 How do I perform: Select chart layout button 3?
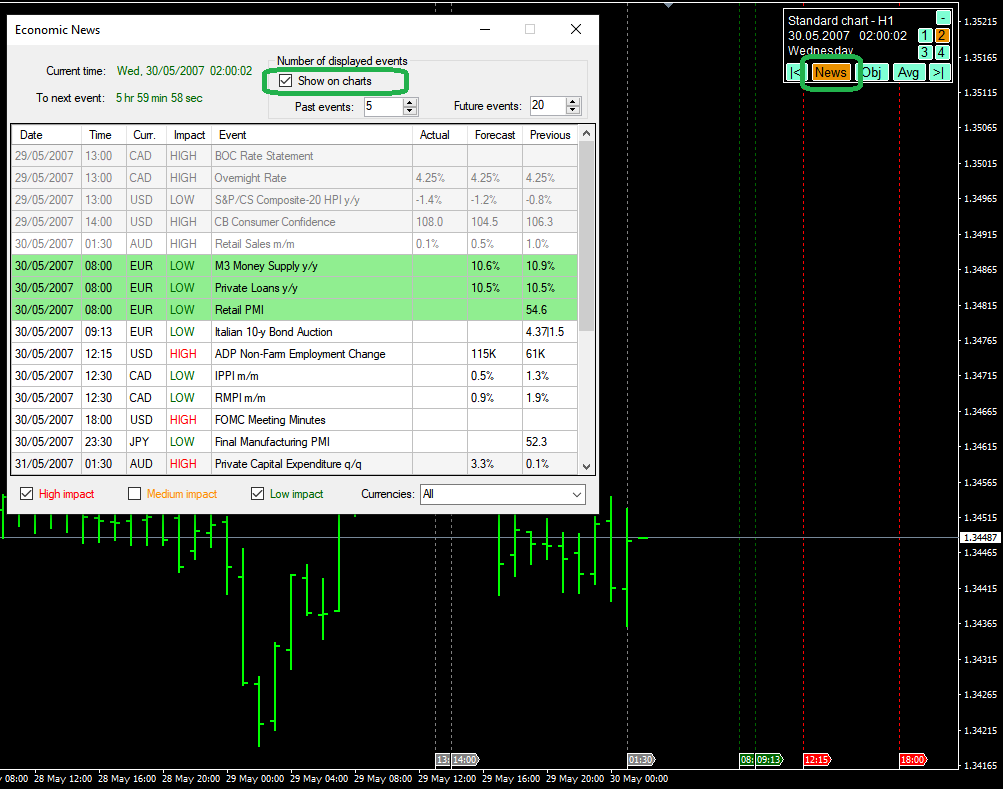[x=925, y=52]
